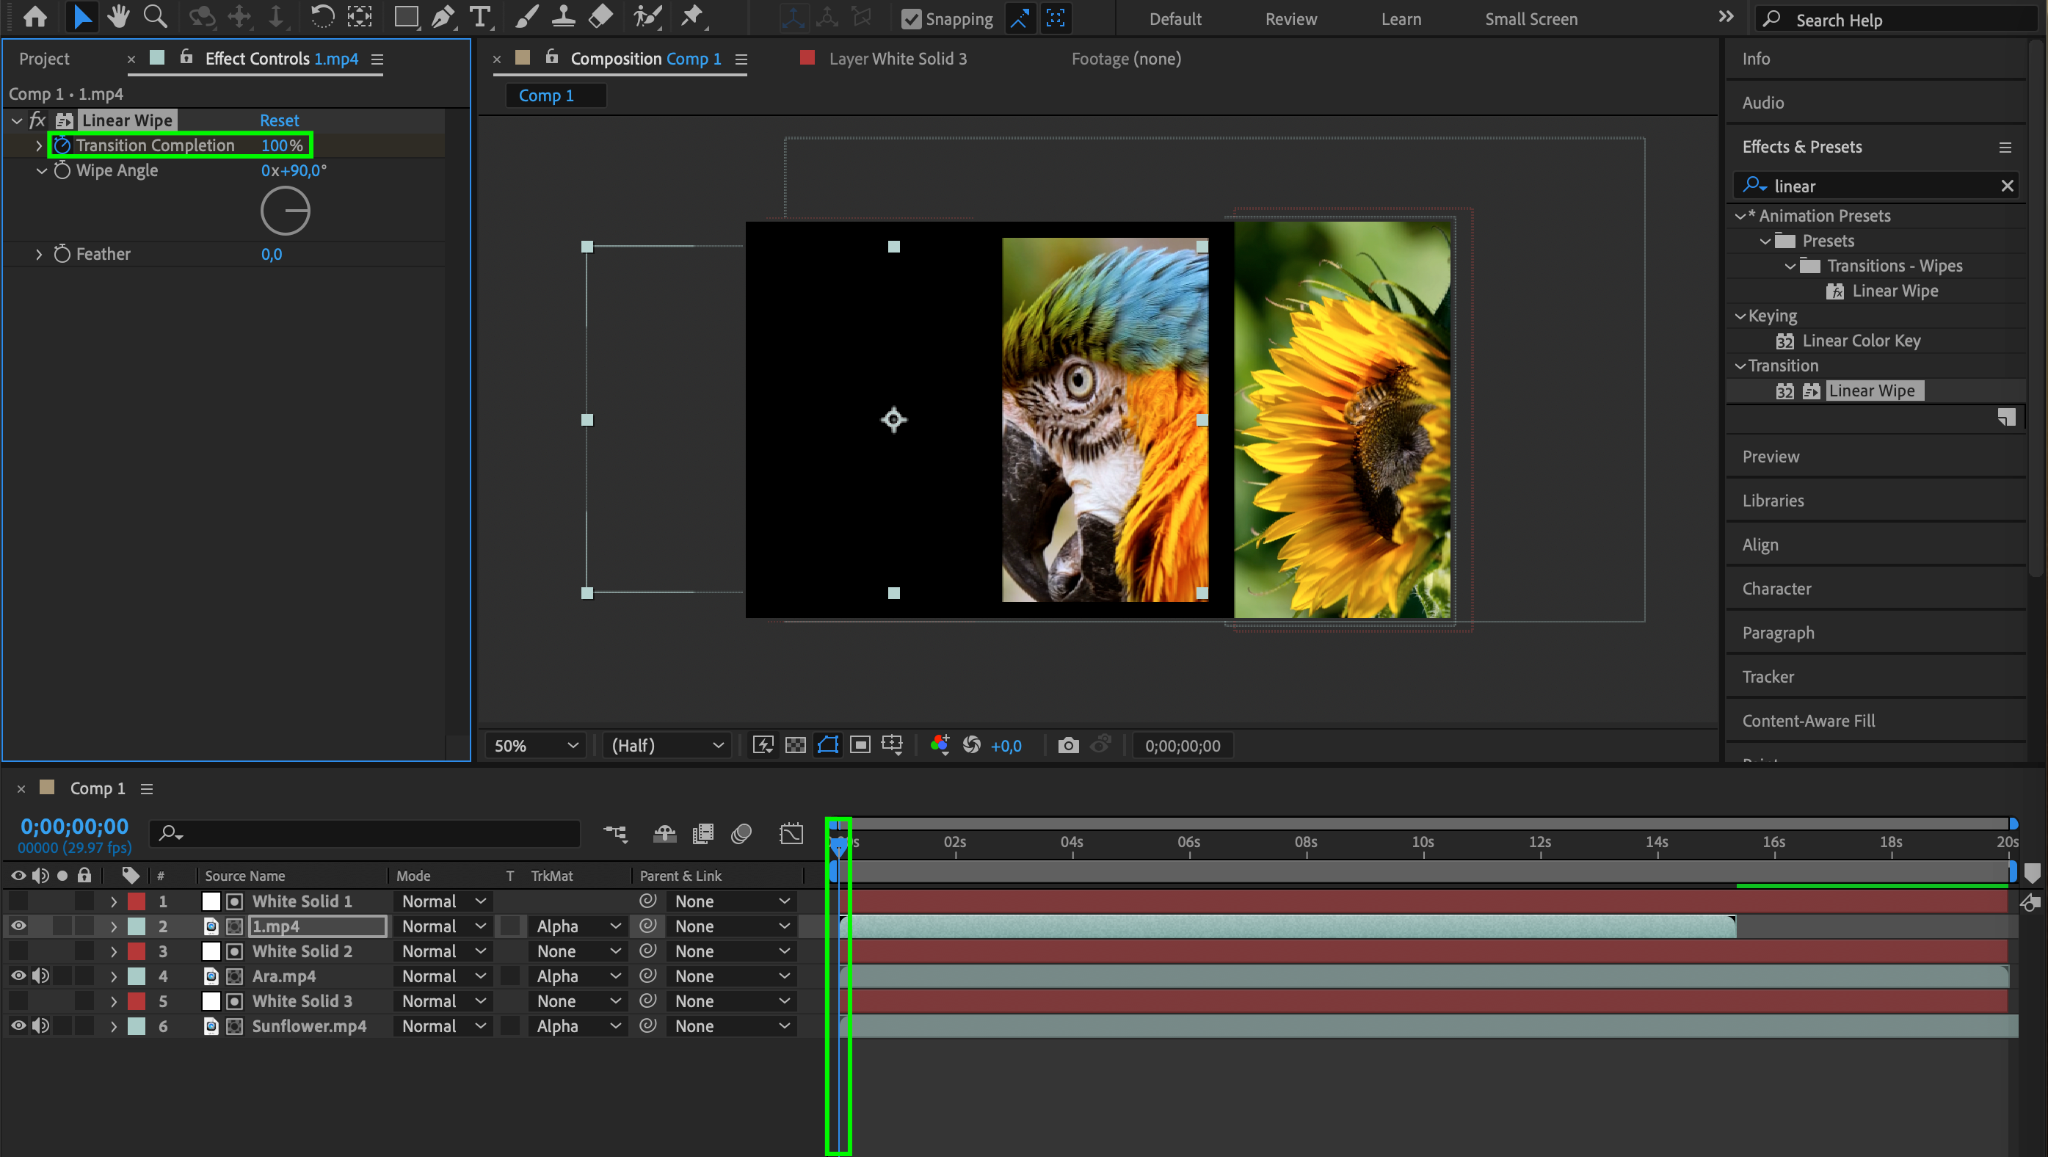Click Reset for Linear Wipe effect
The image size is (2048, 1157).
(279, 120)
